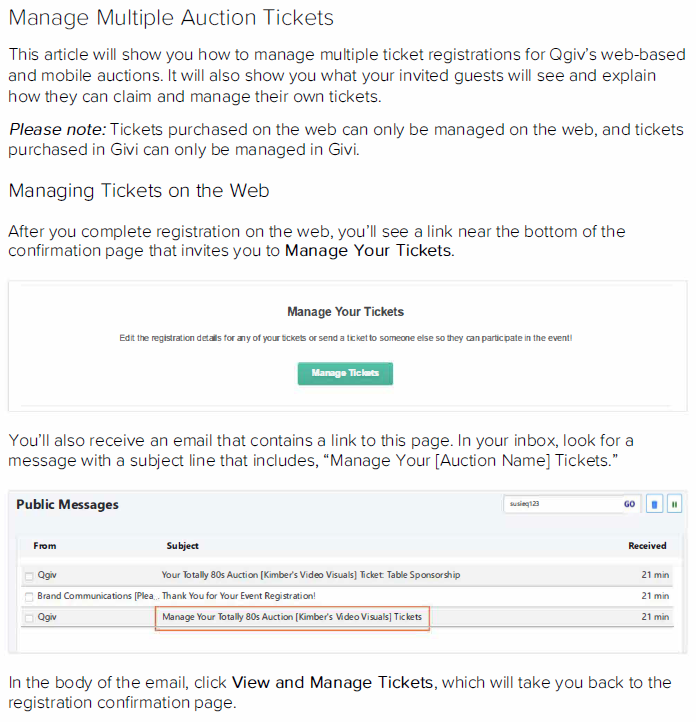Click the Manage Your Tickets heading in the confirmation box
The height and width of the screenshot is (722, 696).
(x=345, y=312)
